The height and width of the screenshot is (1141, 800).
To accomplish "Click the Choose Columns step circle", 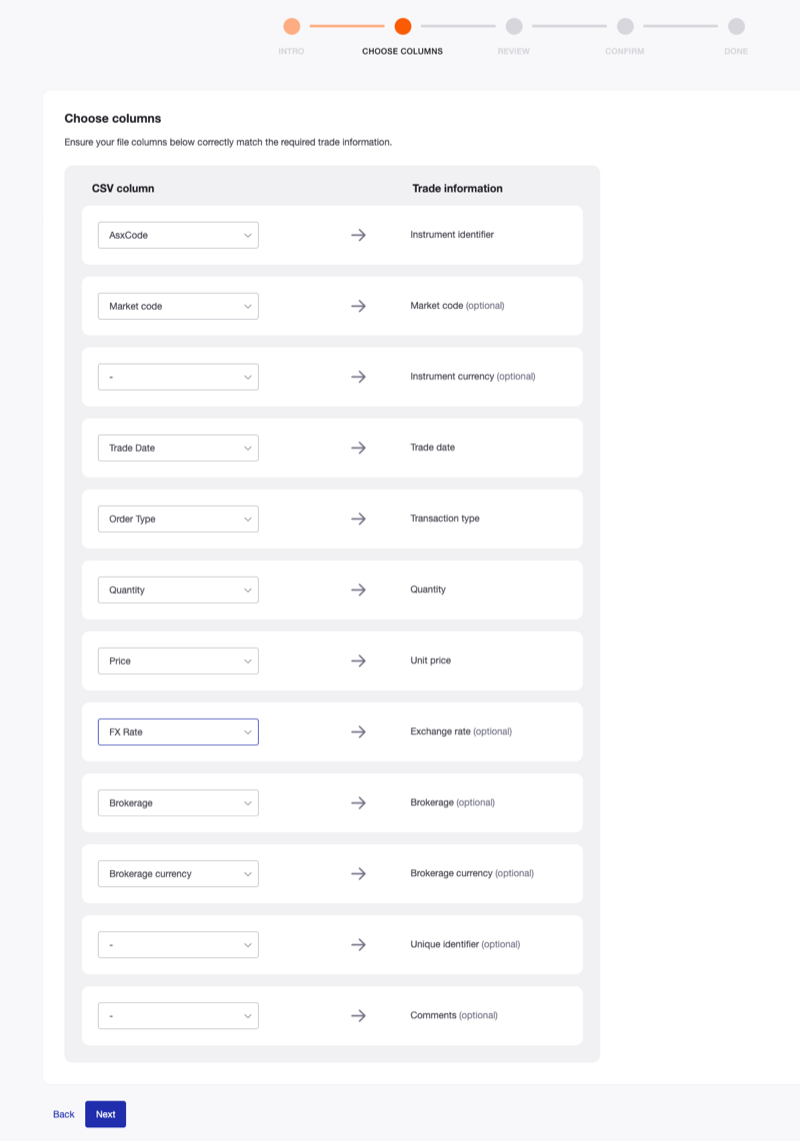I will click(403, 26).
